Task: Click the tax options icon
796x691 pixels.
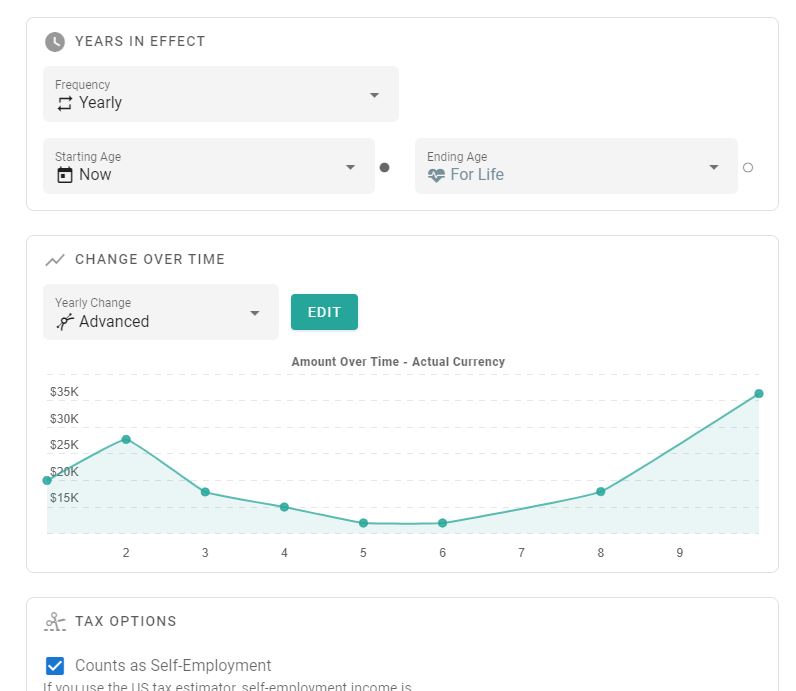Action: click(x=55, y=622)
